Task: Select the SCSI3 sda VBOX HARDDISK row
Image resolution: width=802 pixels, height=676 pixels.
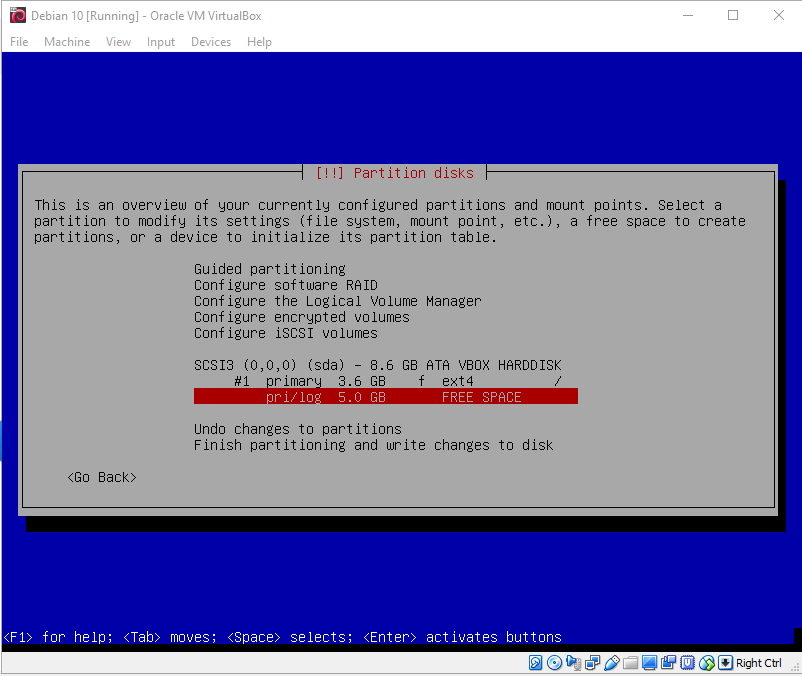Action: (377, 365)
